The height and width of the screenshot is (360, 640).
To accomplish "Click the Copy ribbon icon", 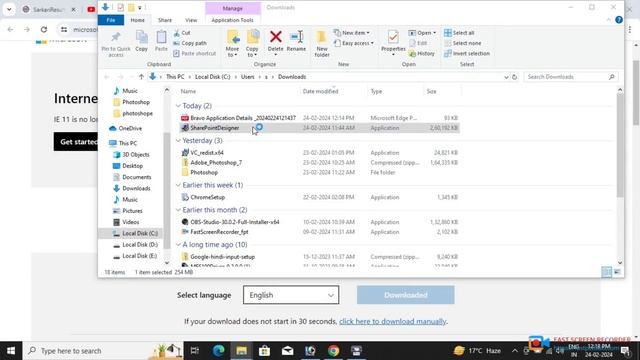I will coord(142,38).
